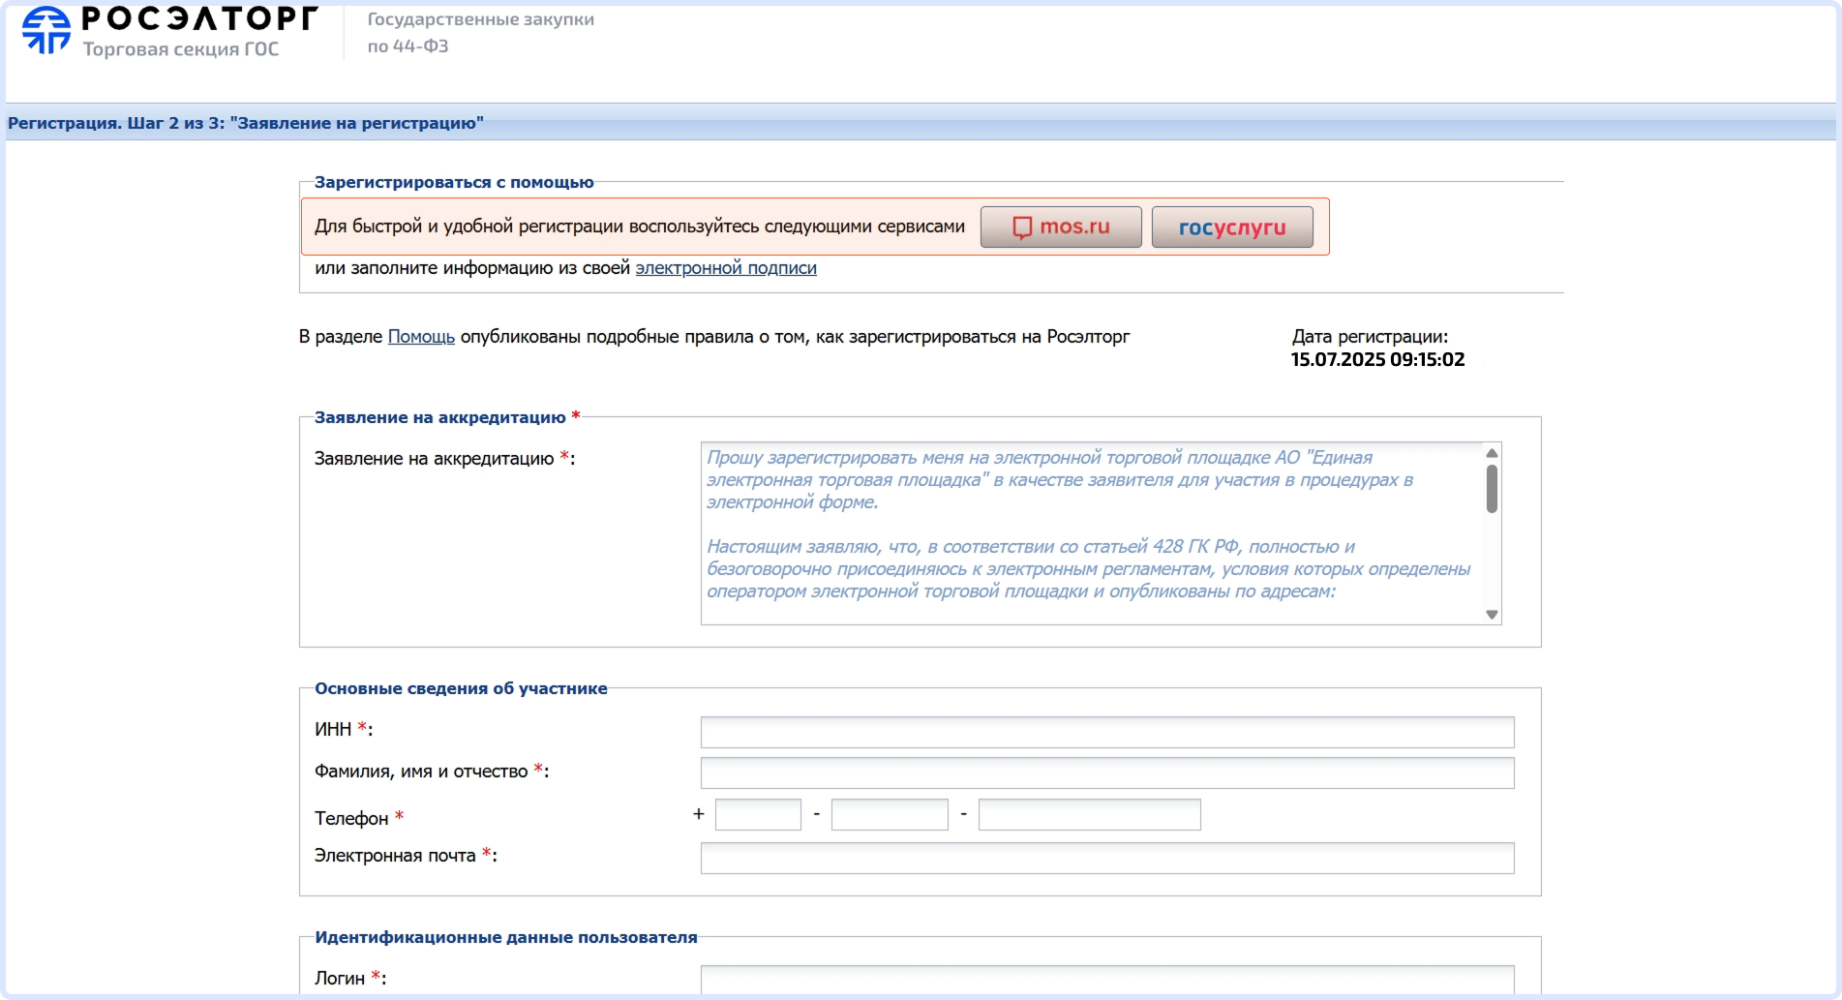The image size is (1842, 1000).
Task: Click the phone country code field
Action: tap(758, 815)
